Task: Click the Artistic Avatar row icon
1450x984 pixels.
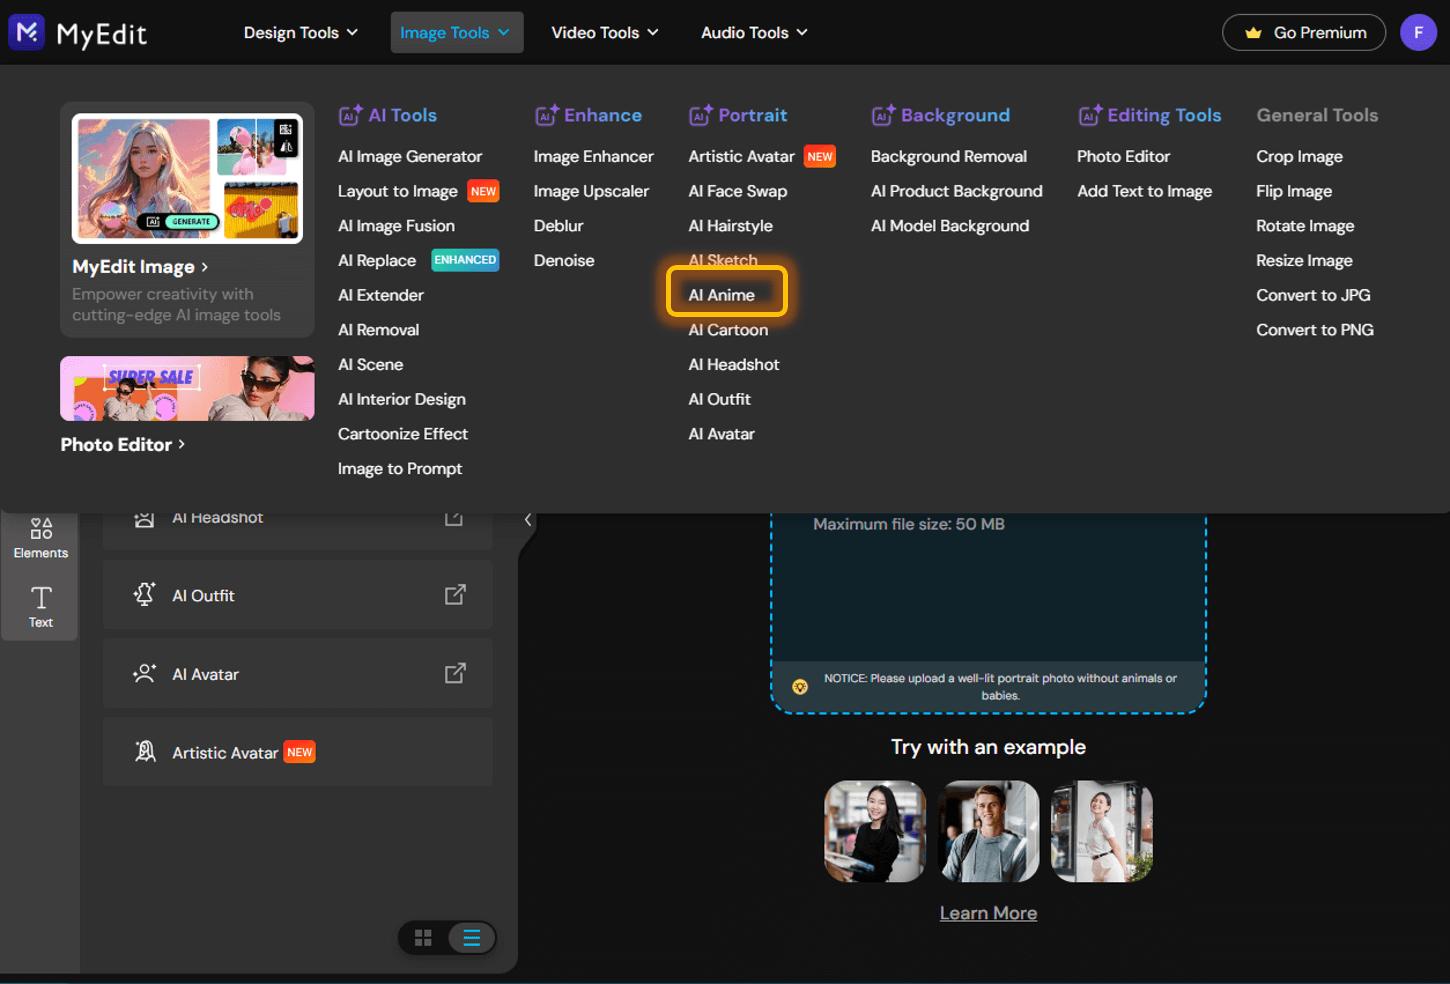Action: [145, 752]
